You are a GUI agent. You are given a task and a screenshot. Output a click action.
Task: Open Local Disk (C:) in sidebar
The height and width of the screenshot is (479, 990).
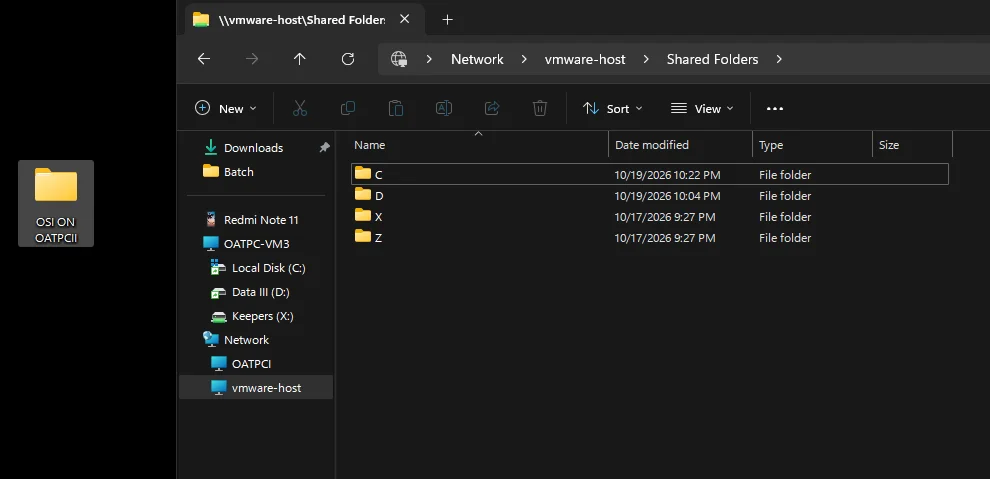[x=268, y=268]
